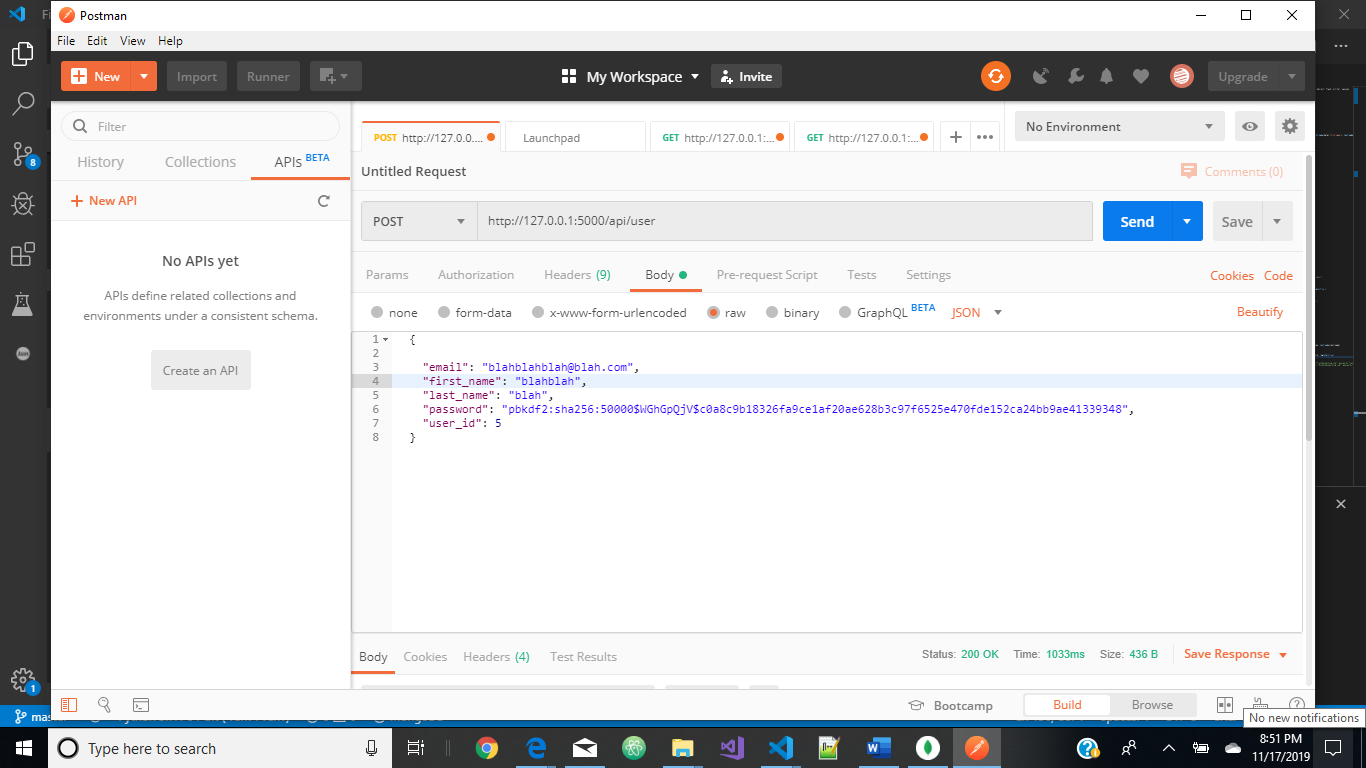Click the orange New button
The width and height of the screenshot is (1366, 768).
click(x=96, y=76)
